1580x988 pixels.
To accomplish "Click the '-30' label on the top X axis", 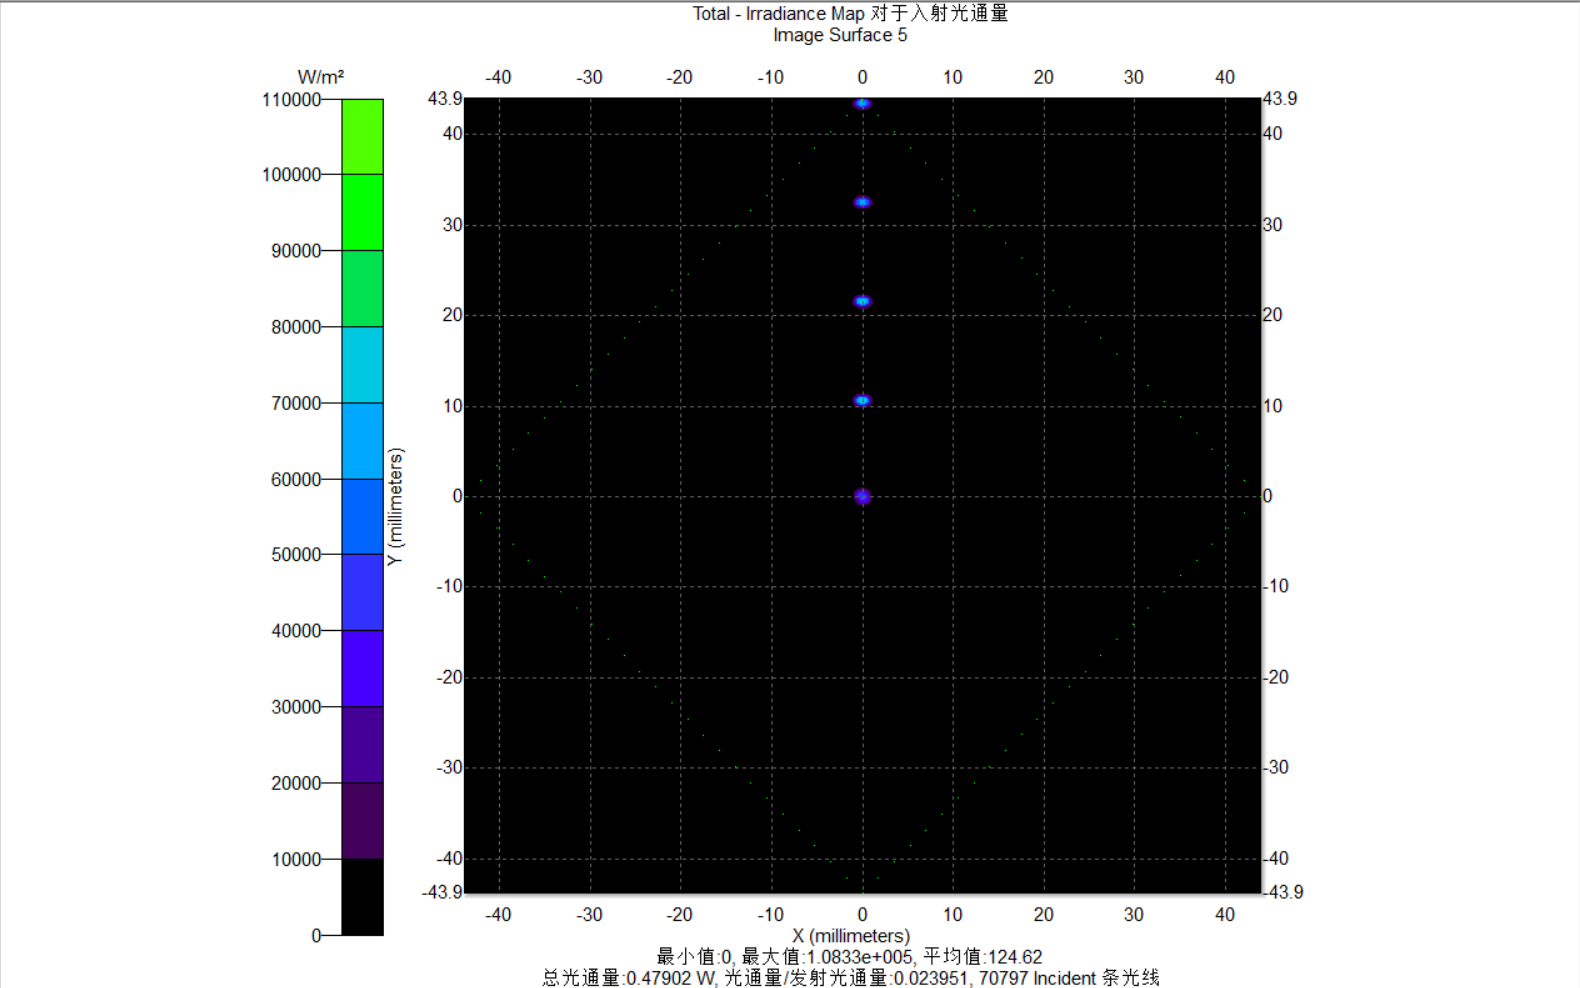I will coord(589,77).
